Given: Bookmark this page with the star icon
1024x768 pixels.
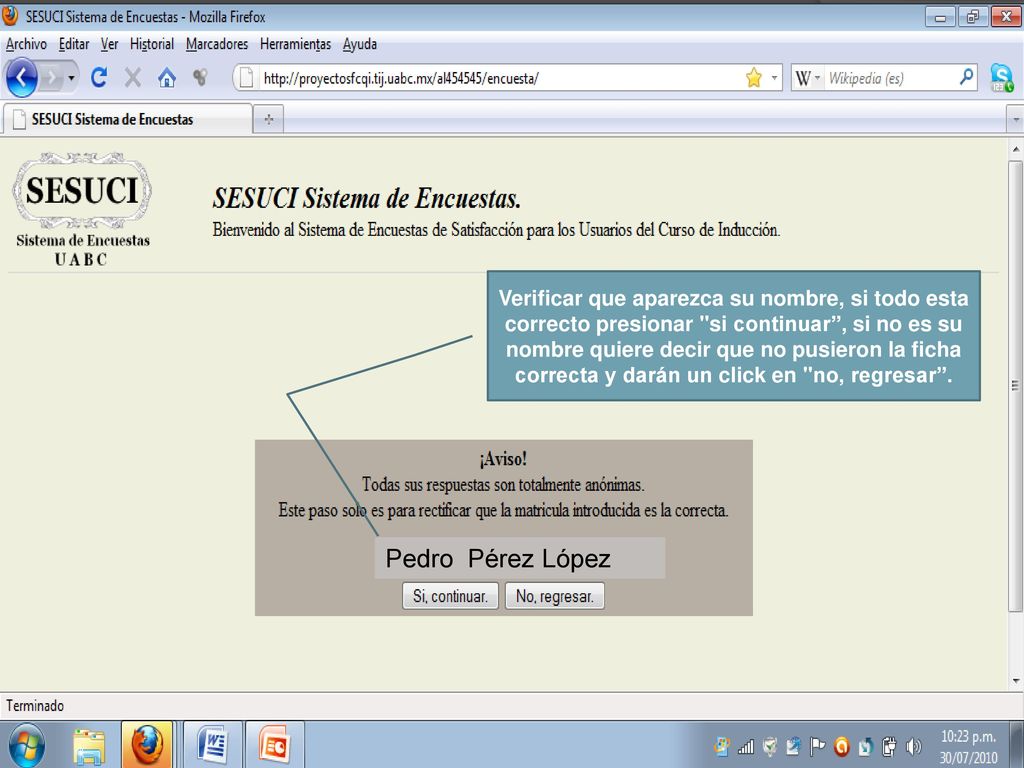Looking at the screenshot, I should (x=754, y=78).
